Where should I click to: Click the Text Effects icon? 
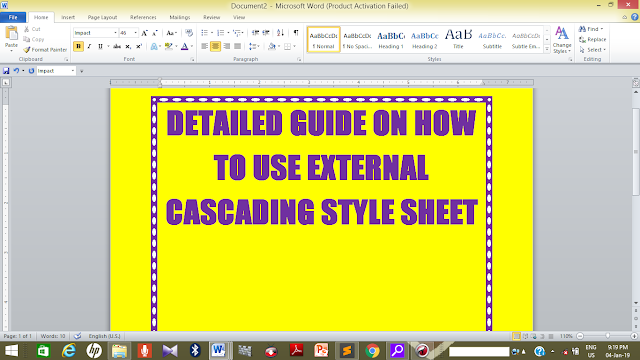(x=154, y=46)
